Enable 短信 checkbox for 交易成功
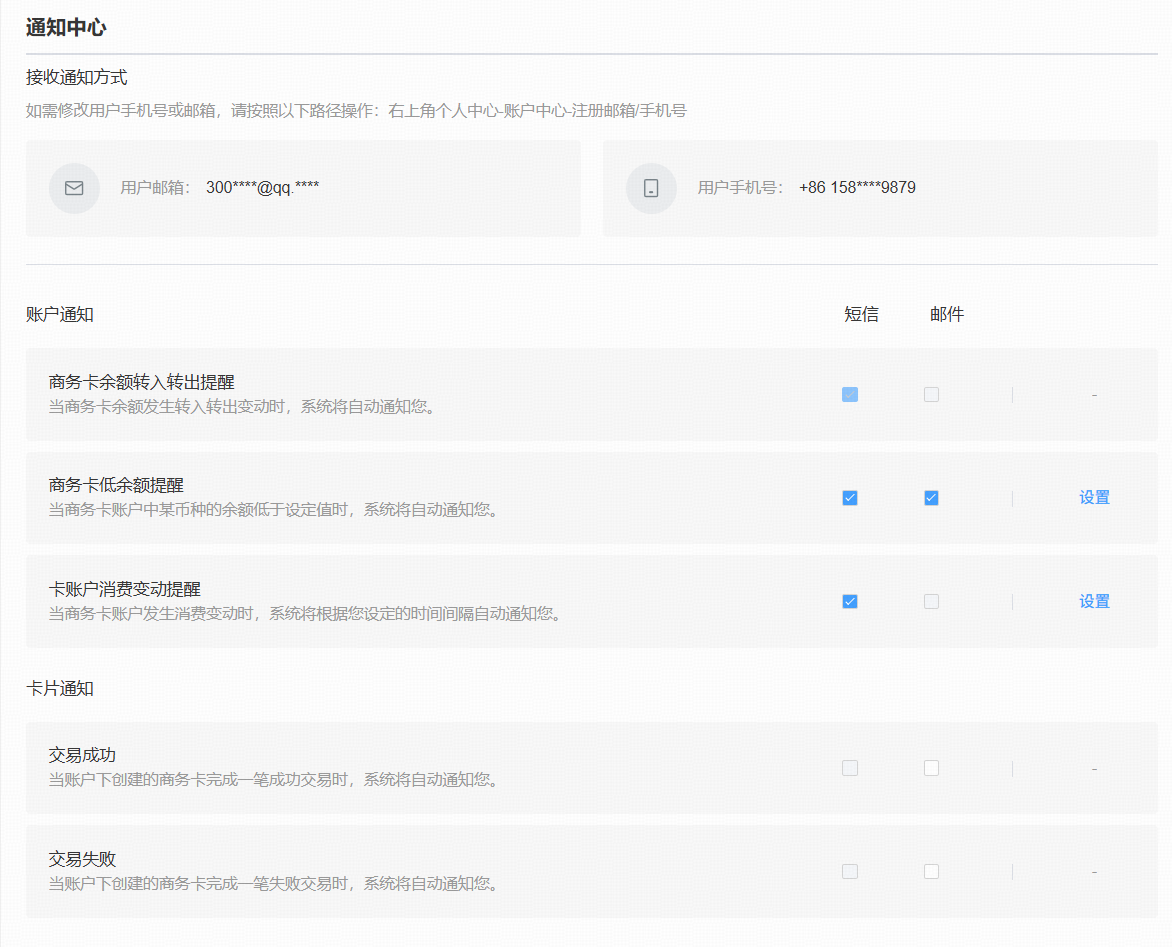Image resolution: width=1172 pixels, height=947 pixels. [x=850, y=768]
